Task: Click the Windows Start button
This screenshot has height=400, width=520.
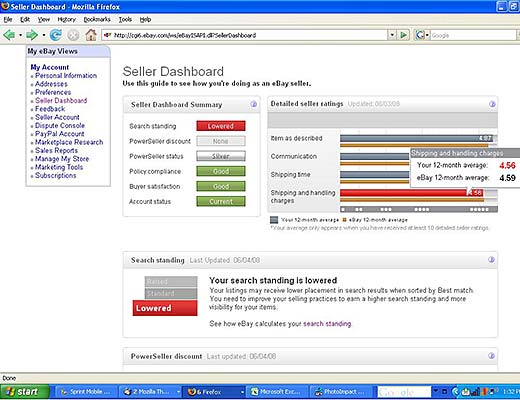Action: 25,391
